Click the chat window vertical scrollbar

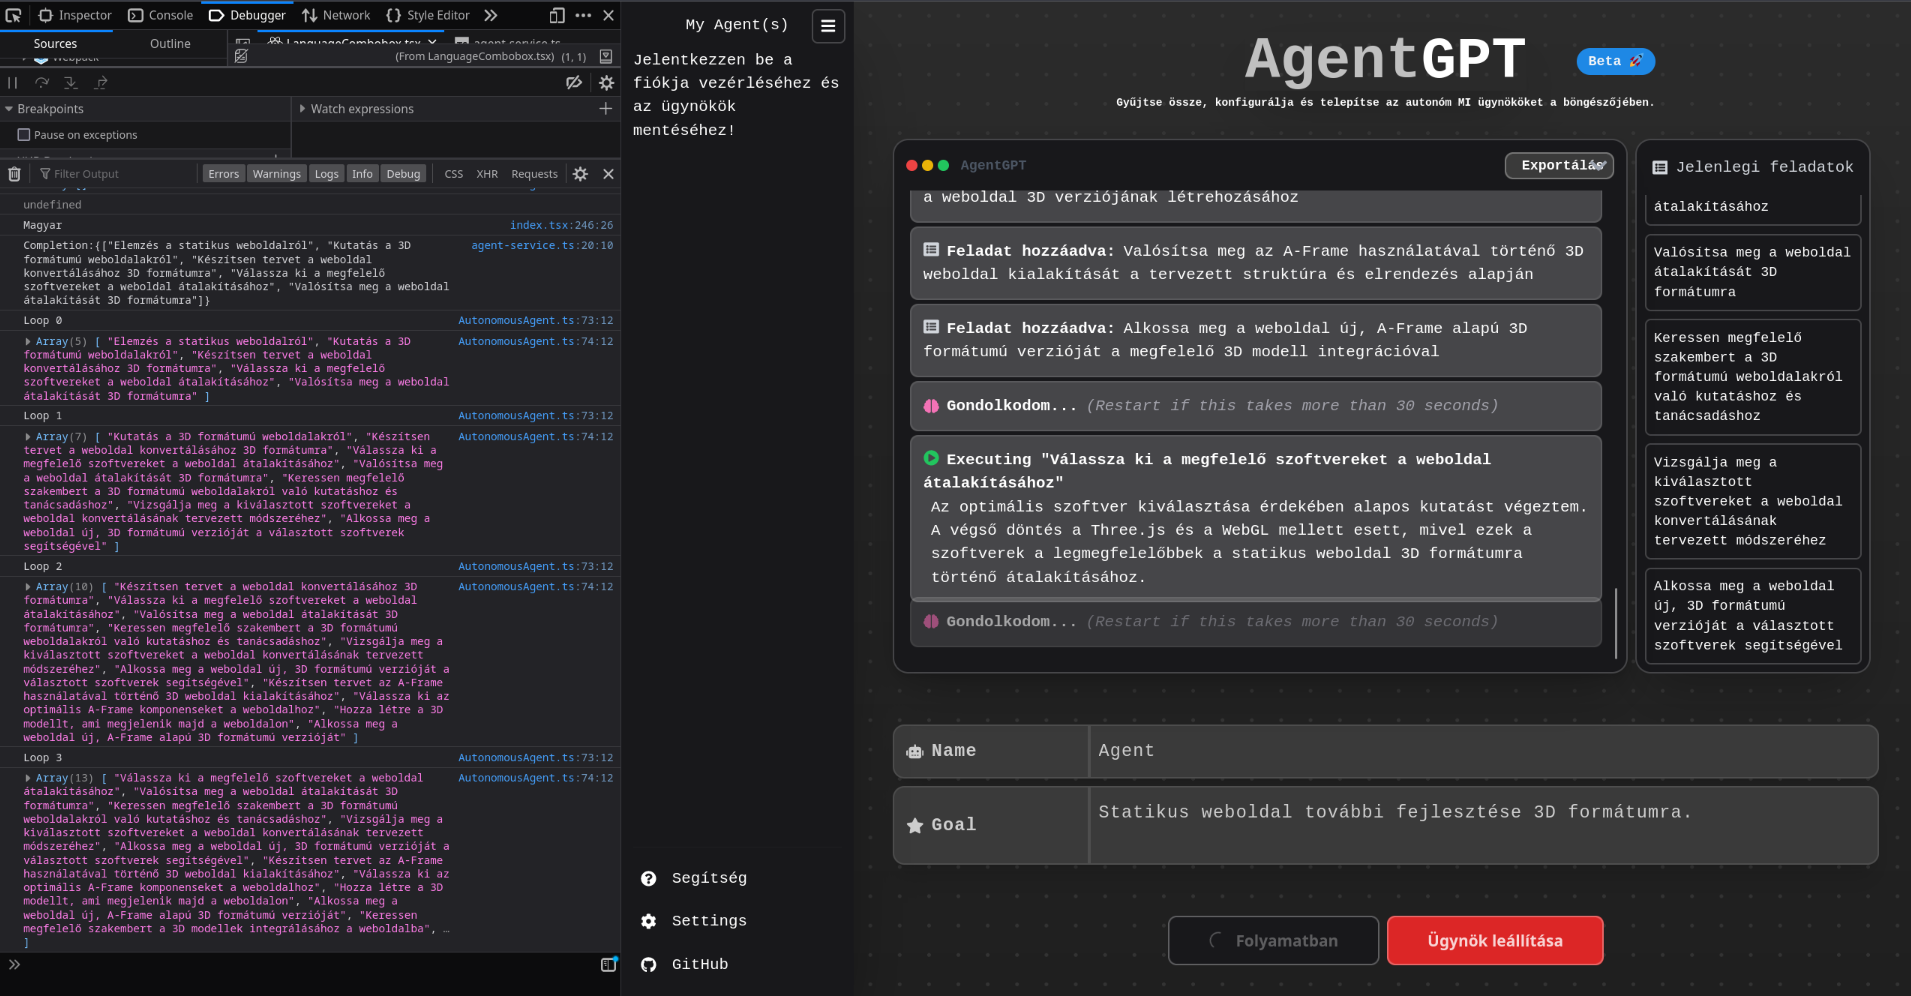pos(1616,623)
